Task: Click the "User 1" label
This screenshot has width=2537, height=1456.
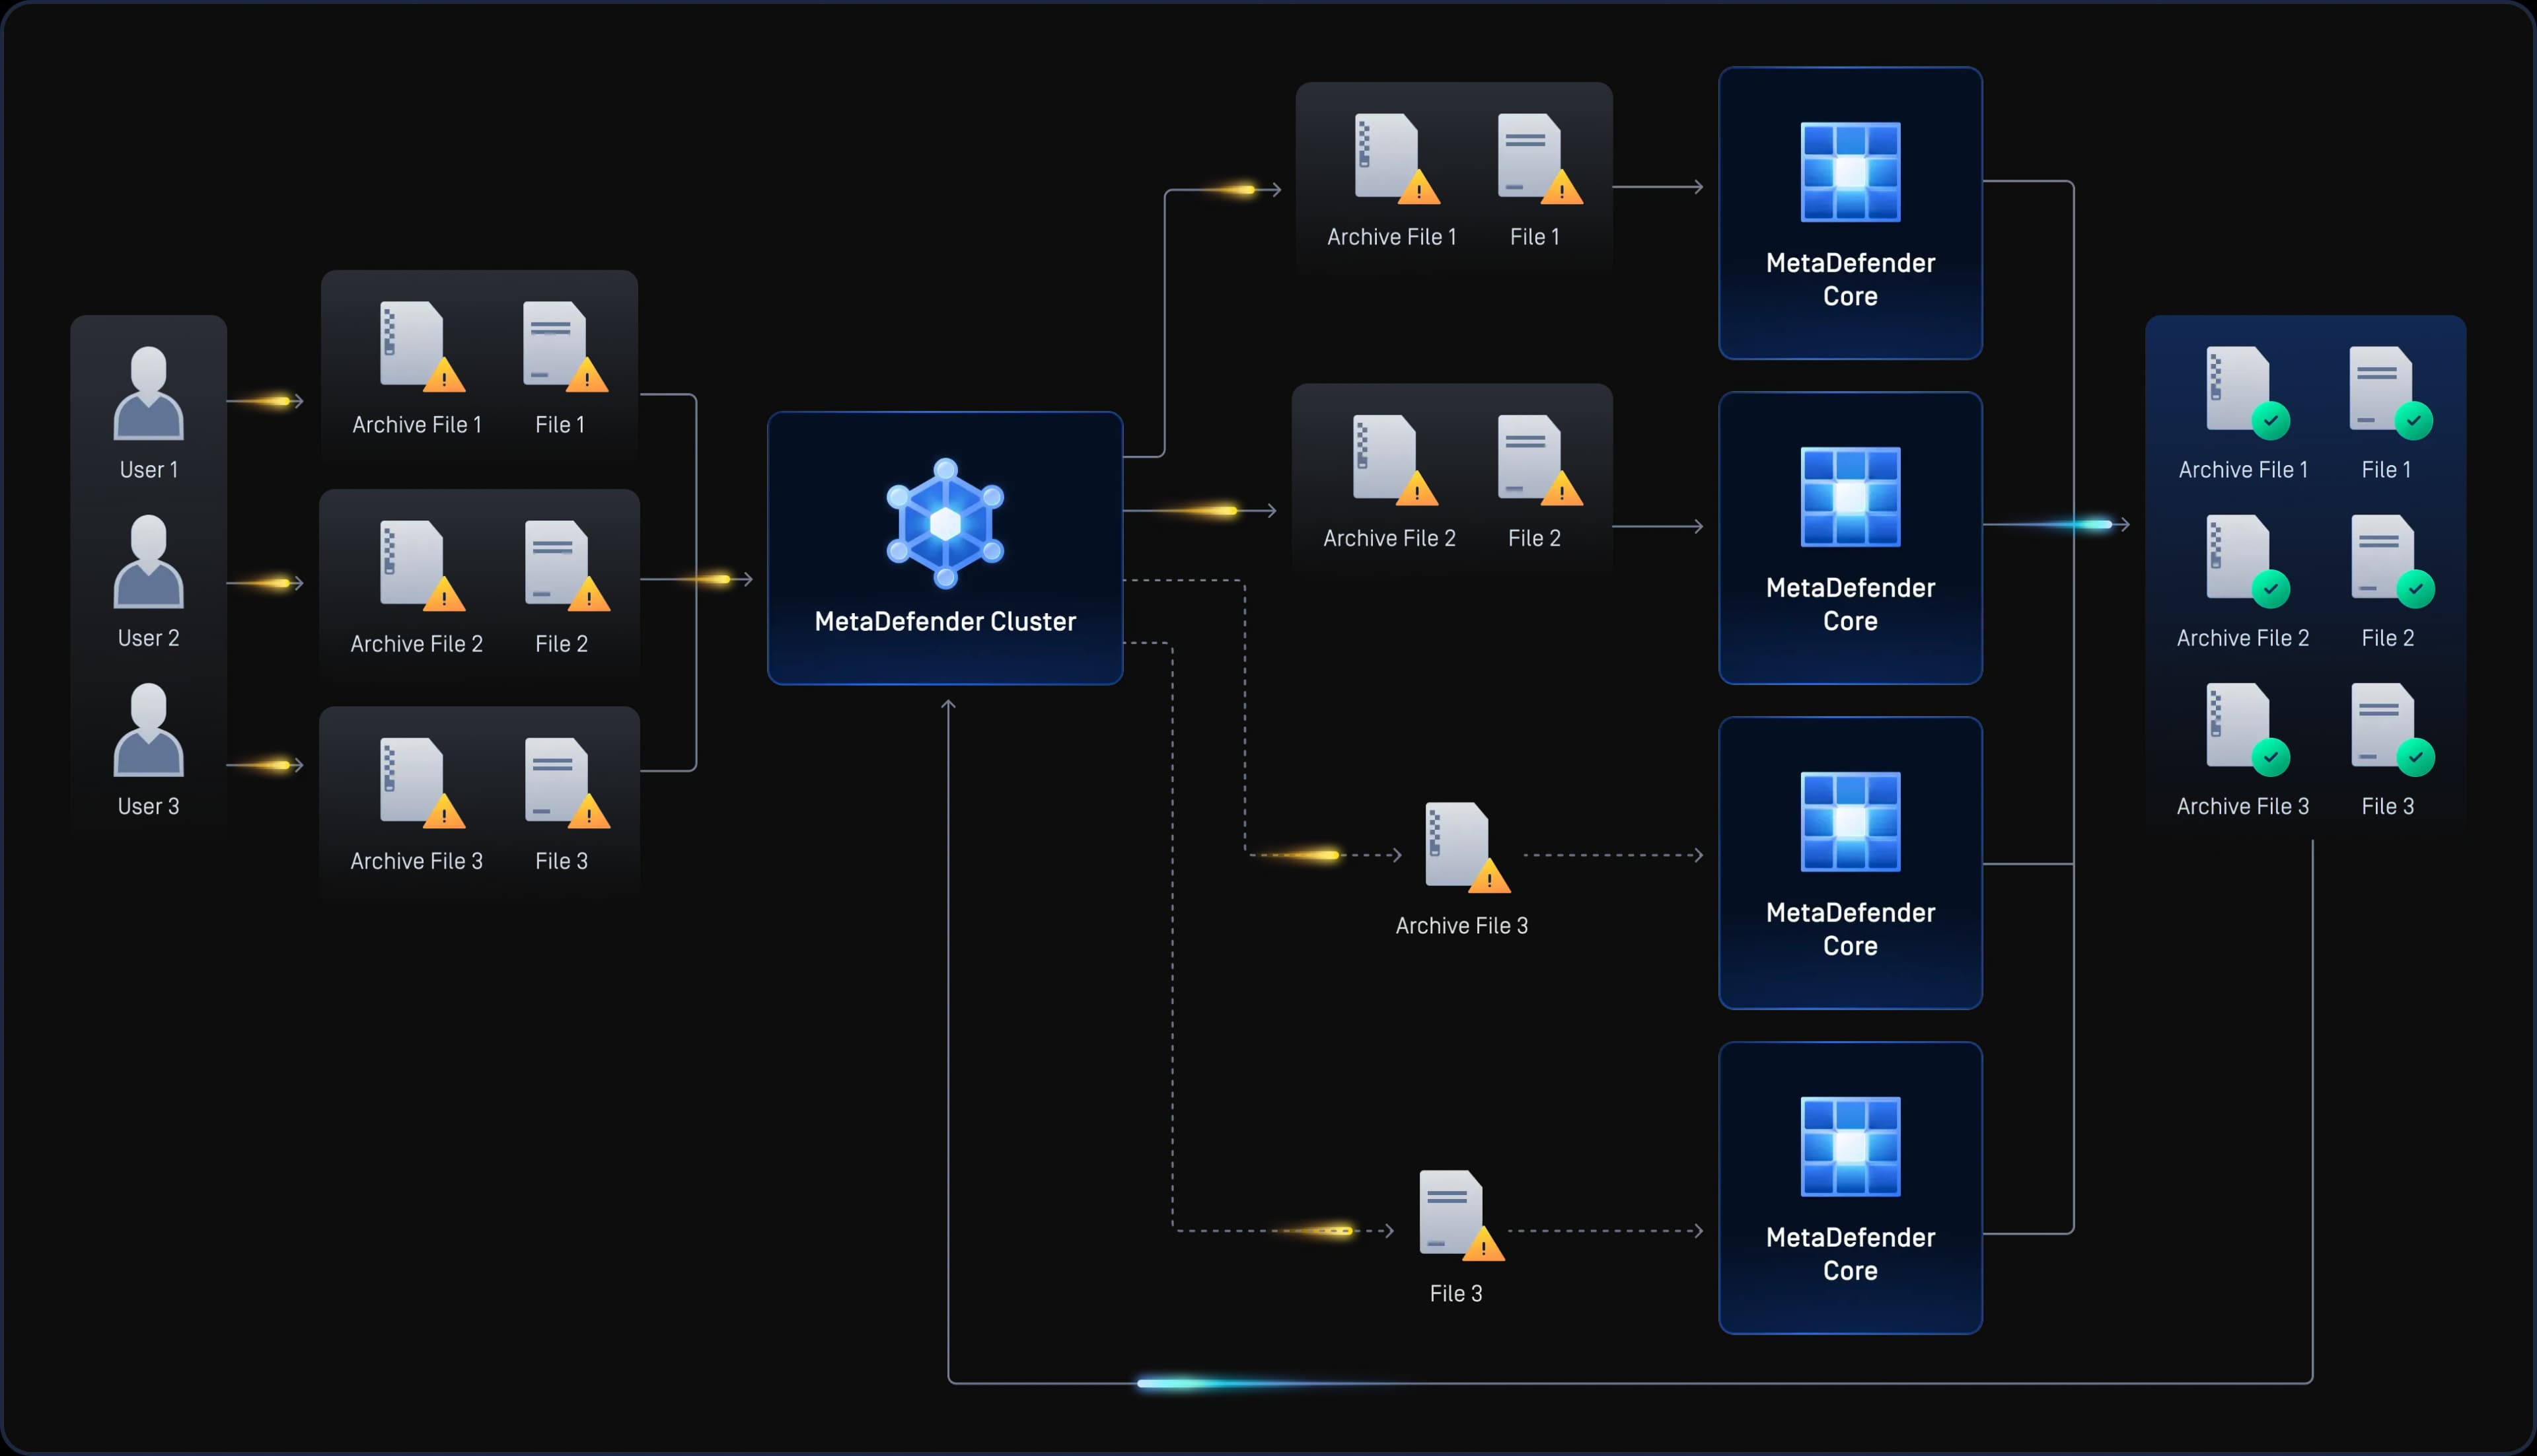Action: click(149, 469)
